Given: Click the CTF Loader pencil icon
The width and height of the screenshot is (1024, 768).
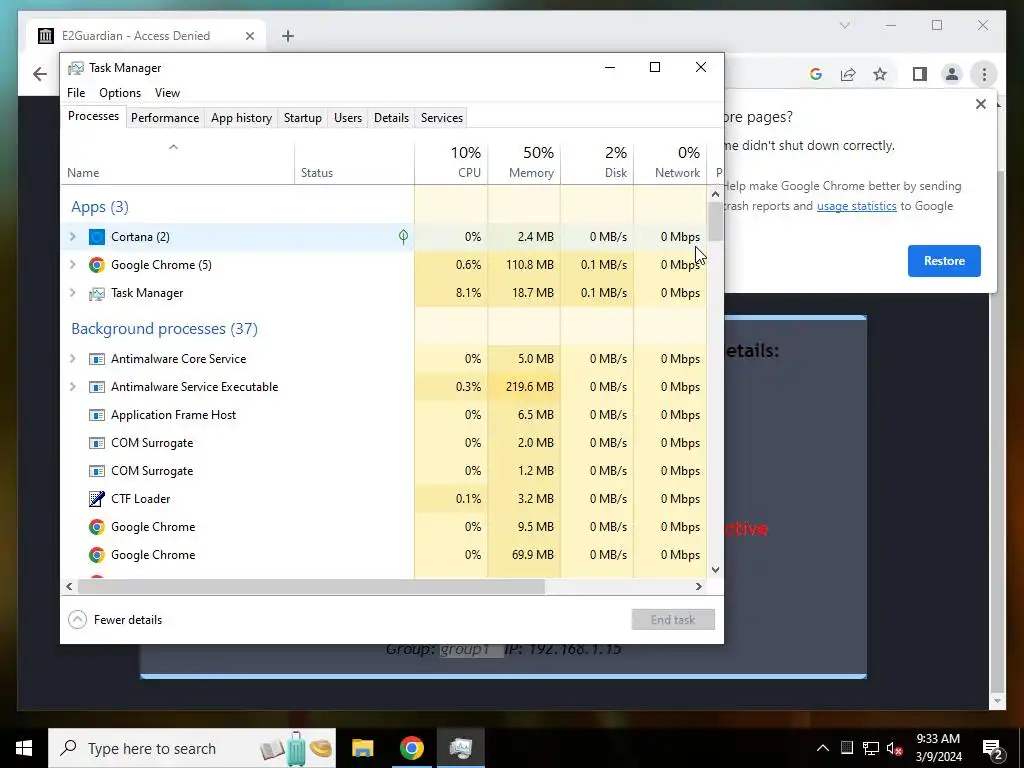Looking at the screenshot, I should 97,499.
